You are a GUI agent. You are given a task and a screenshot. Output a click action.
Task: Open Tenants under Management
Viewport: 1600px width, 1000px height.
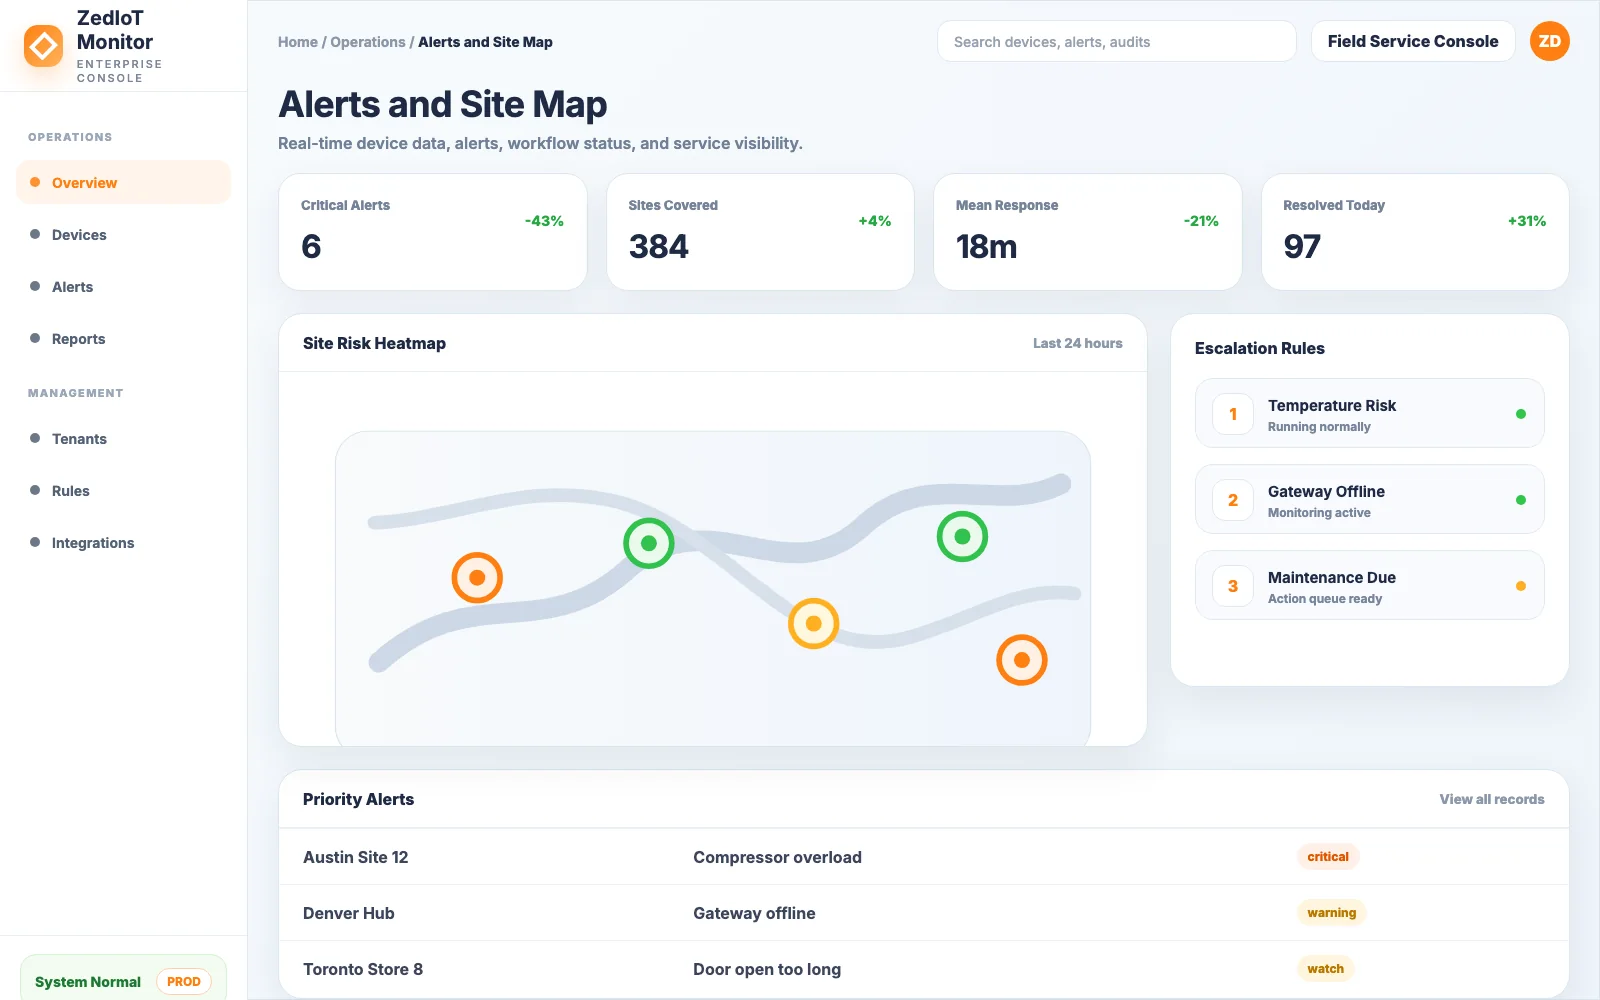[x=123, y=439]
